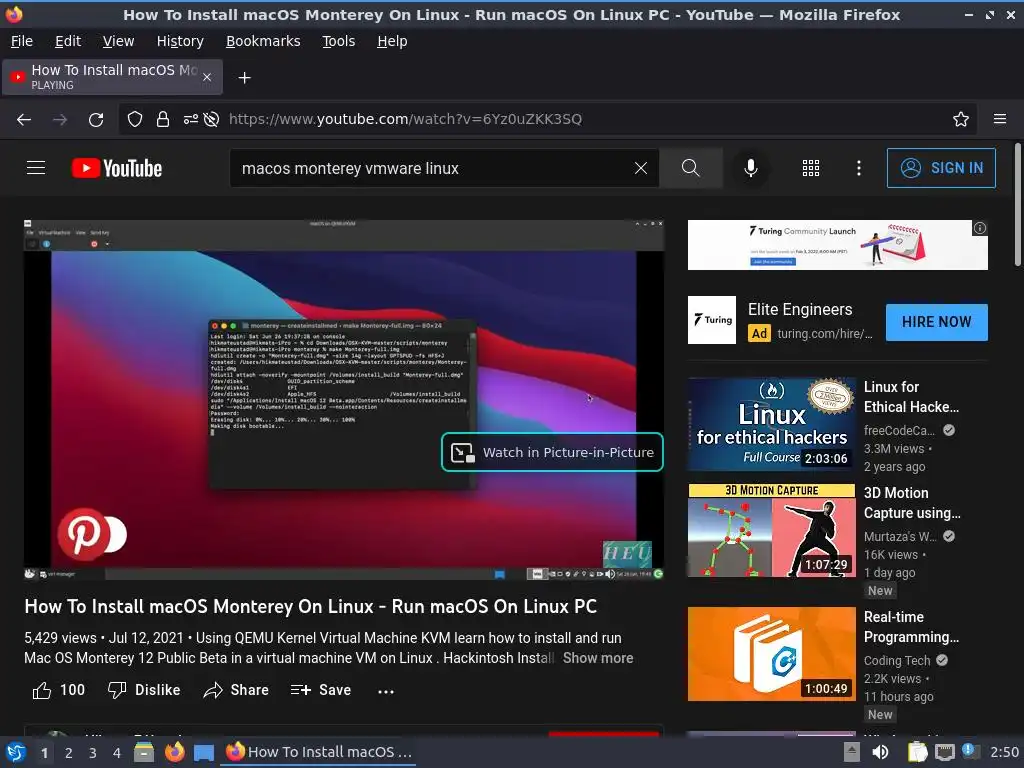
Task: Start voice search with microphone icon
Action: [x=751, y=168]
